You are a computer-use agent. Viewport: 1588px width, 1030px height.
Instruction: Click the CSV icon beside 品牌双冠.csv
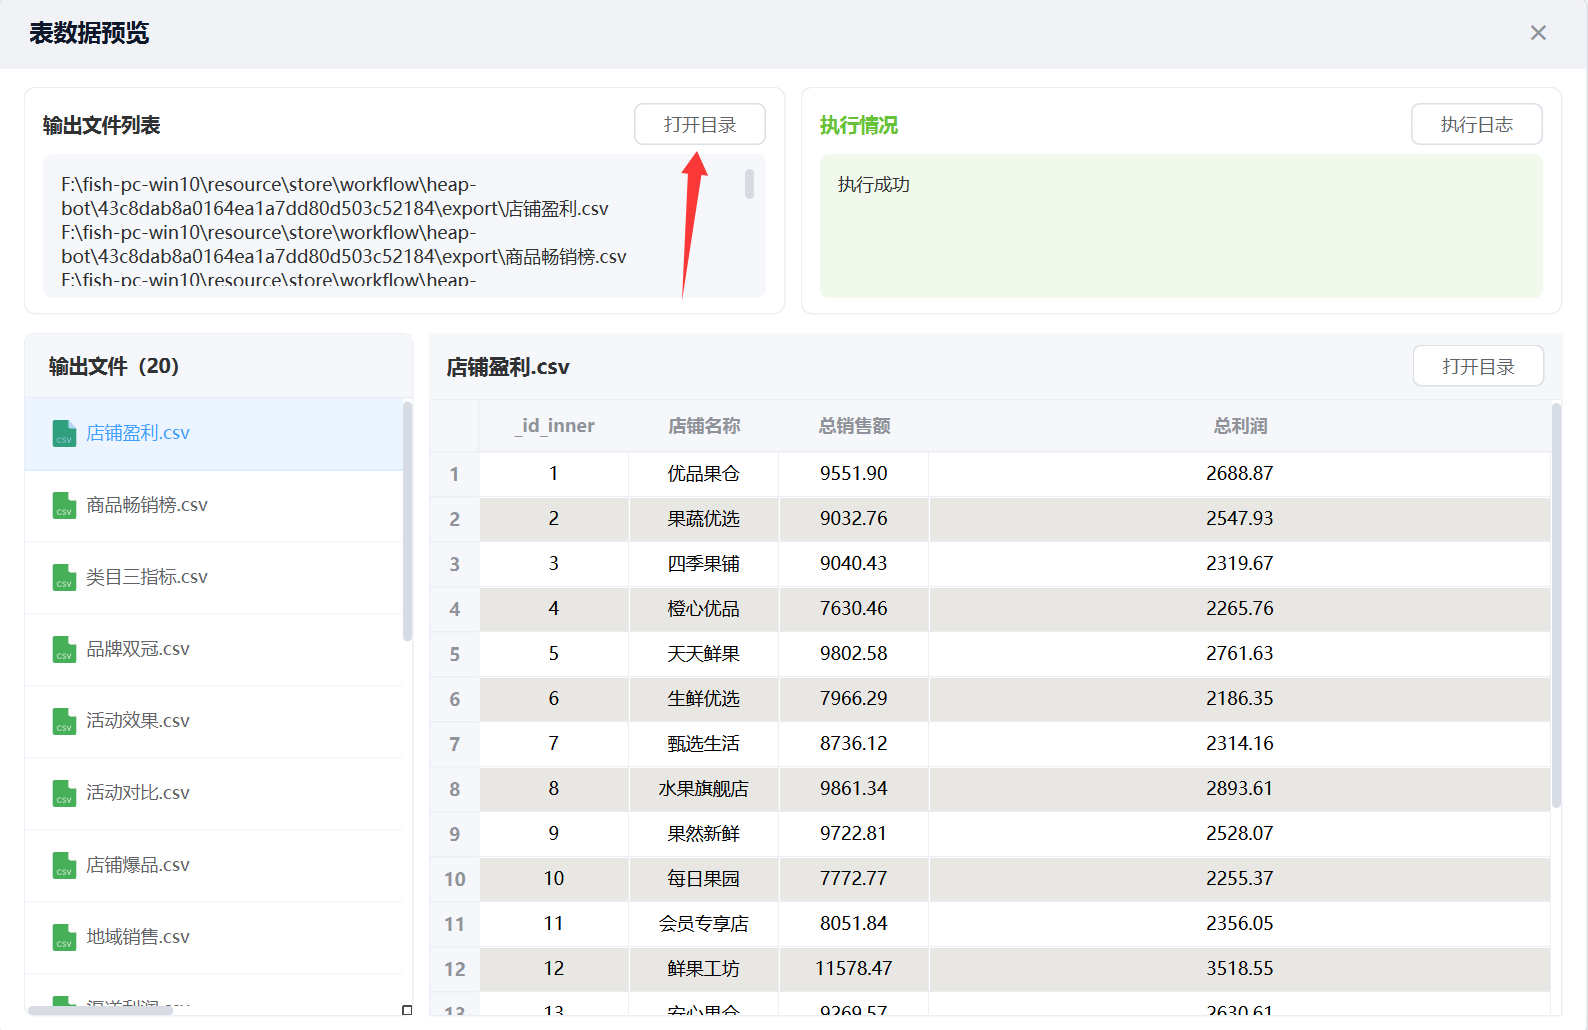coord(64,649)
